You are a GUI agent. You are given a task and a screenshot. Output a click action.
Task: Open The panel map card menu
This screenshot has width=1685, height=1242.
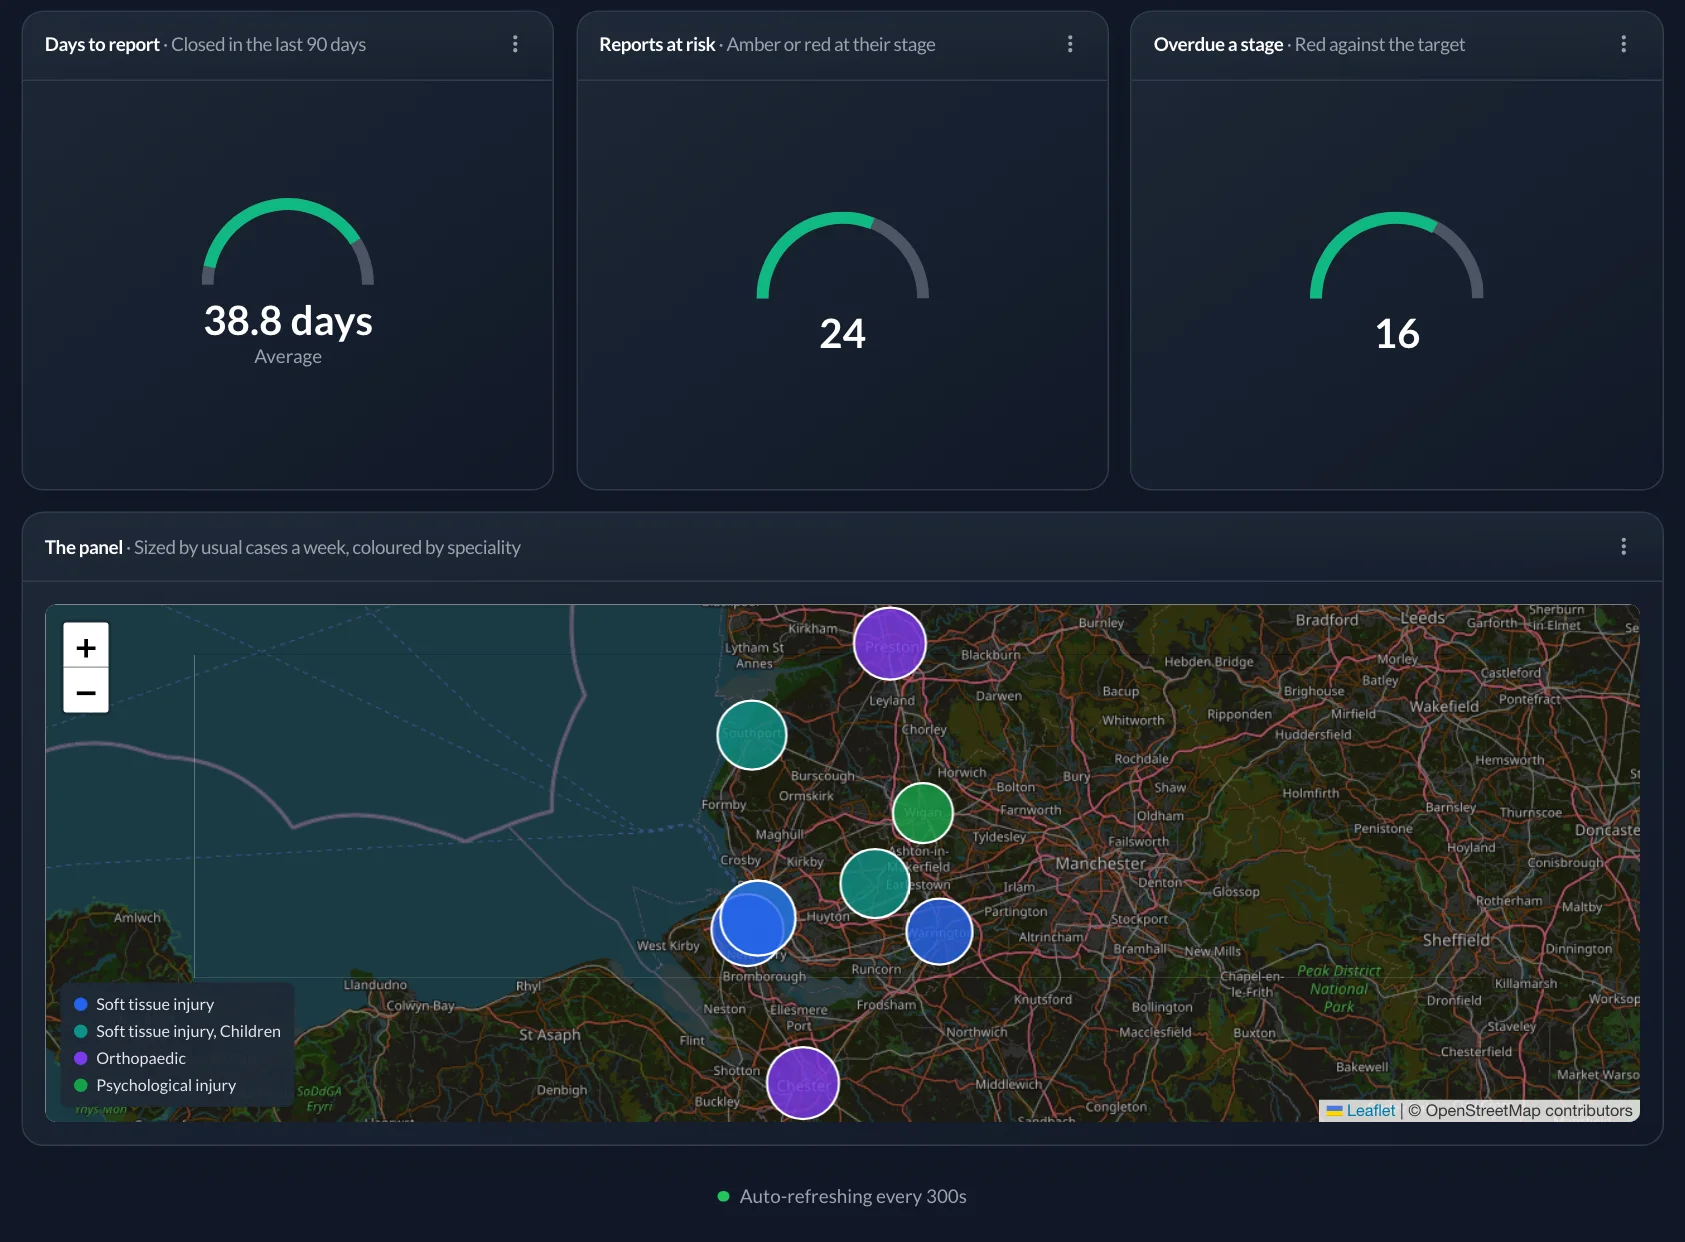coord(1623,546)
